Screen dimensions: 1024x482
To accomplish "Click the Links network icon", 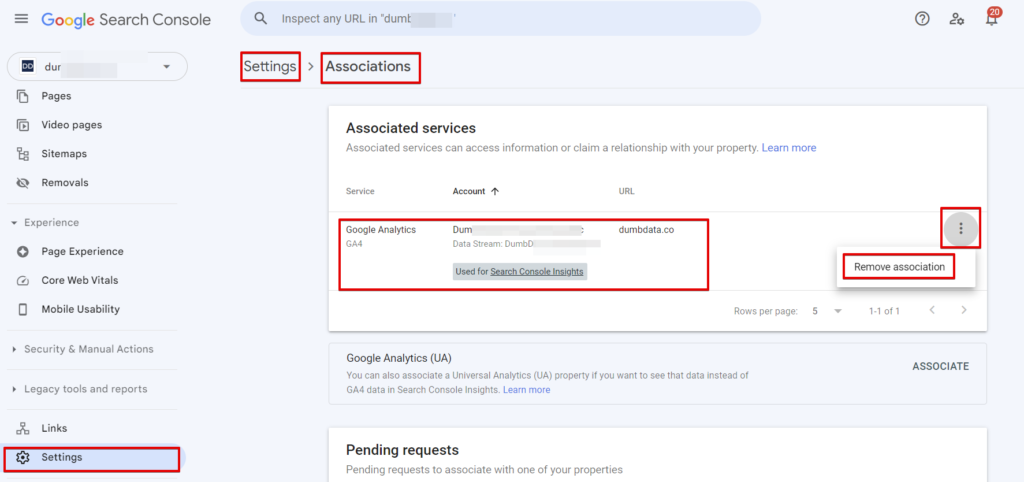I will tap(23, 428).
